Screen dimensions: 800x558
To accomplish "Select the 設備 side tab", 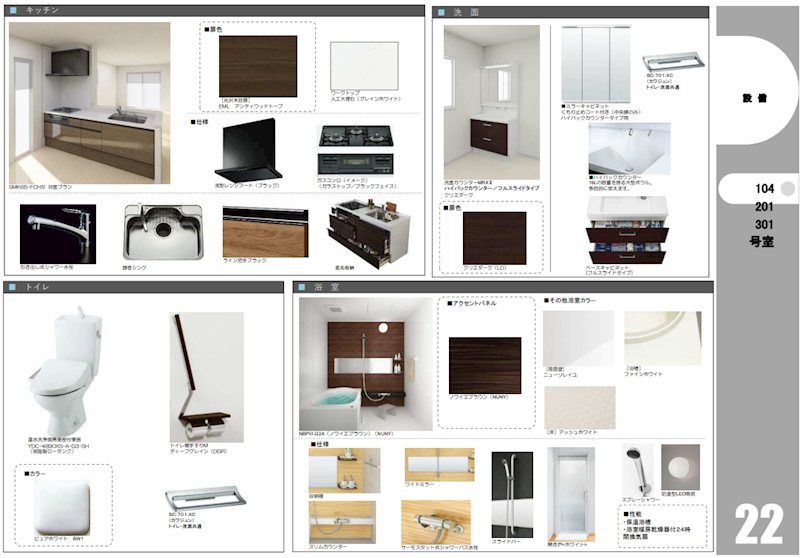I will coord(755,98).
